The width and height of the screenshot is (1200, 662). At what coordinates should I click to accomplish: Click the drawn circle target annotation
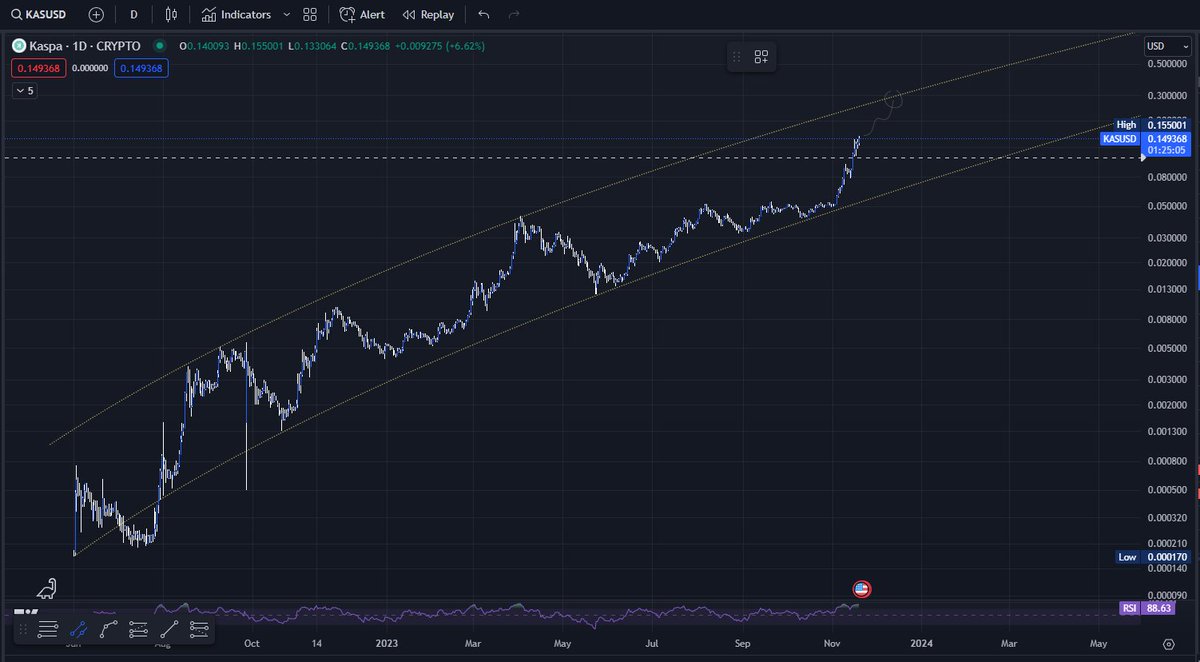(x=893, y=98)
